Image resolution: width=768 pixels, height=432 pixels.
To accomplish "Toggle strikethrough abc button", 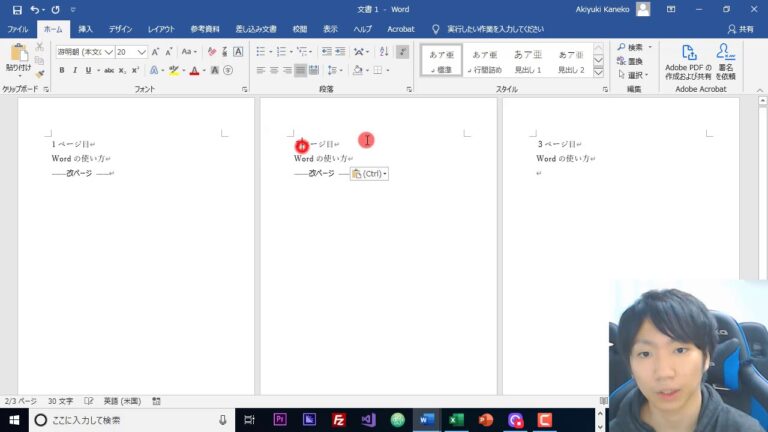I will [109, 71].
